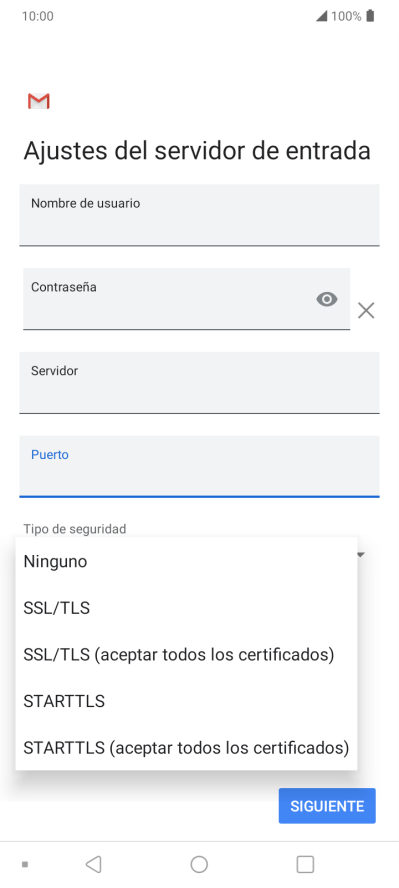Show password with the eye icon
Image resolution: width=399 pixels, height=888 pixels.
pyautogui.click(x=327, y=299)
